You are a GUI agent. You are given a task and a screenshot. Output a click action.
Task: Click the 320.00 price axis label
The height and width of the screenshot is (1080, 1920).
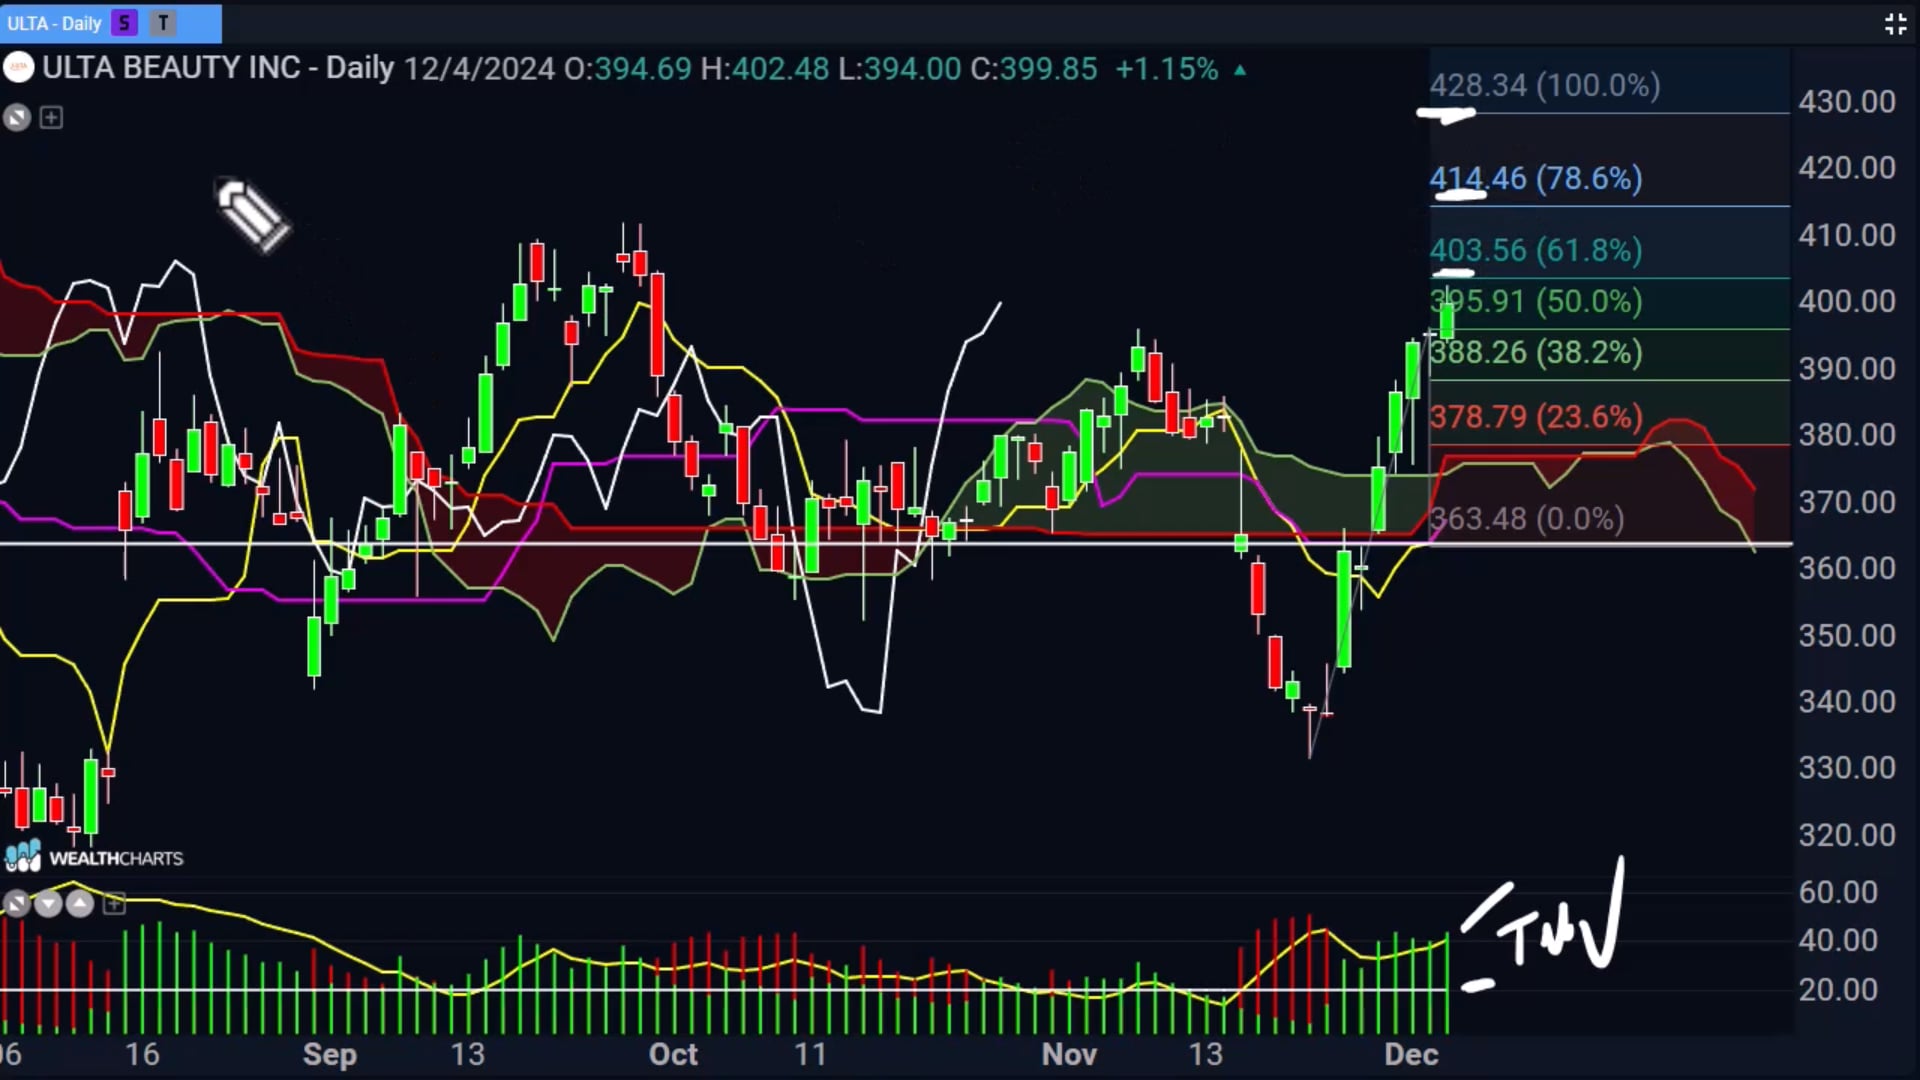pyautogui.click(x=1847, y=835)
